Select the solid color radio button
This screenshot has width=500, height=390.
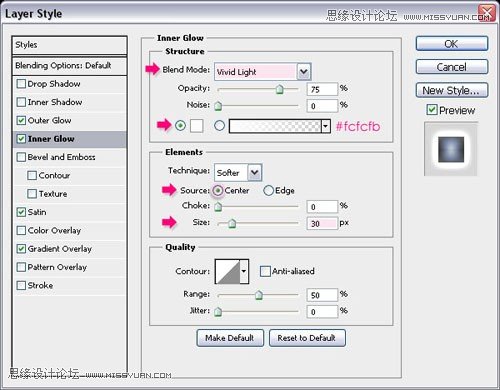(180, 126)
